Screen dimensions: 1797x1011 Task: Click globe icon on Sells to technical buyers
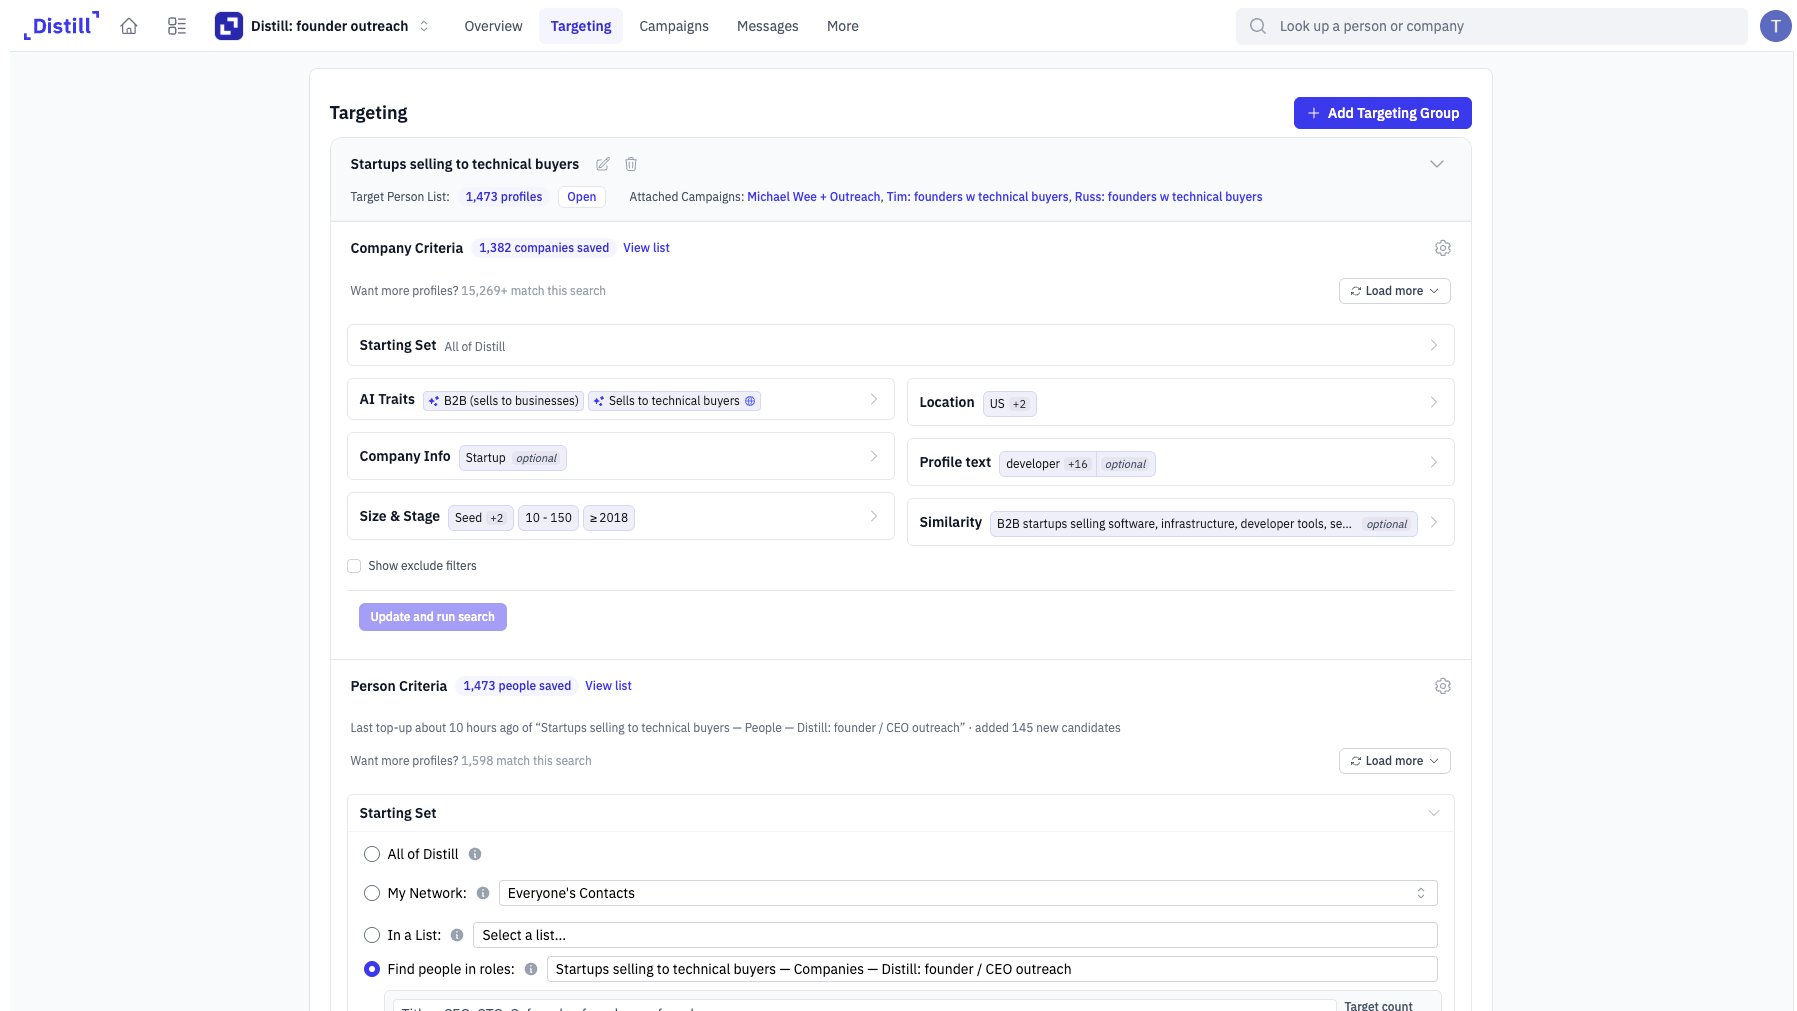click(x=750, y=401)
